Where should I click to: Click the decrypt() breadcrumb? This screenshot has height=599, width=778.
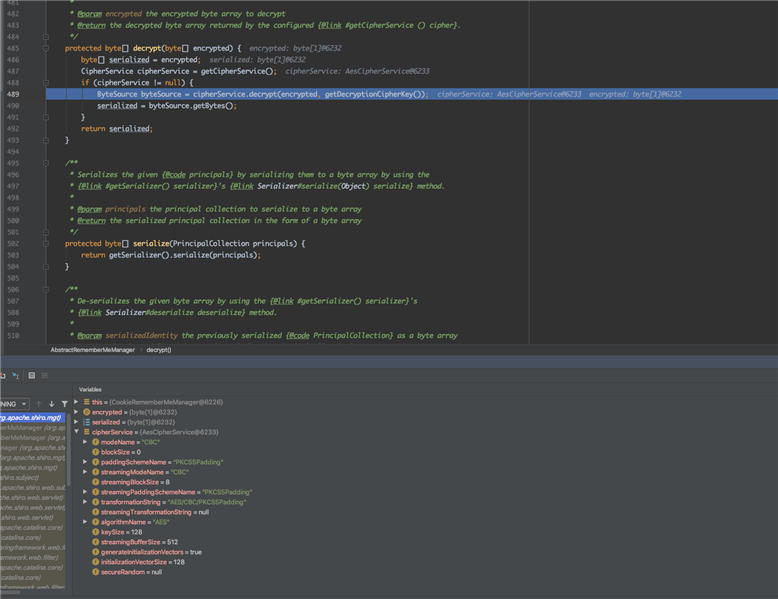point(159,350)
